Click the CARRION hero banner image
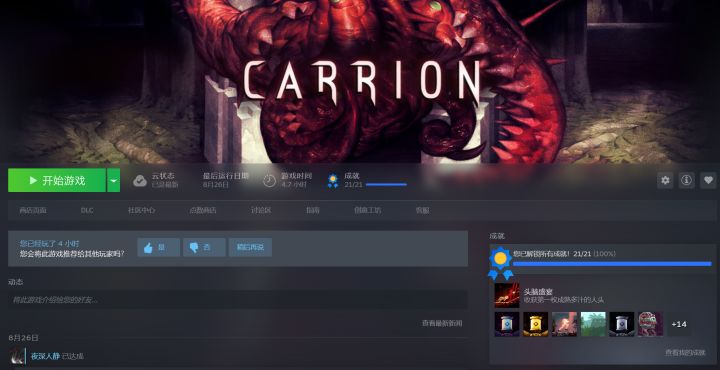The image size is (720, 370). (360, 81)
